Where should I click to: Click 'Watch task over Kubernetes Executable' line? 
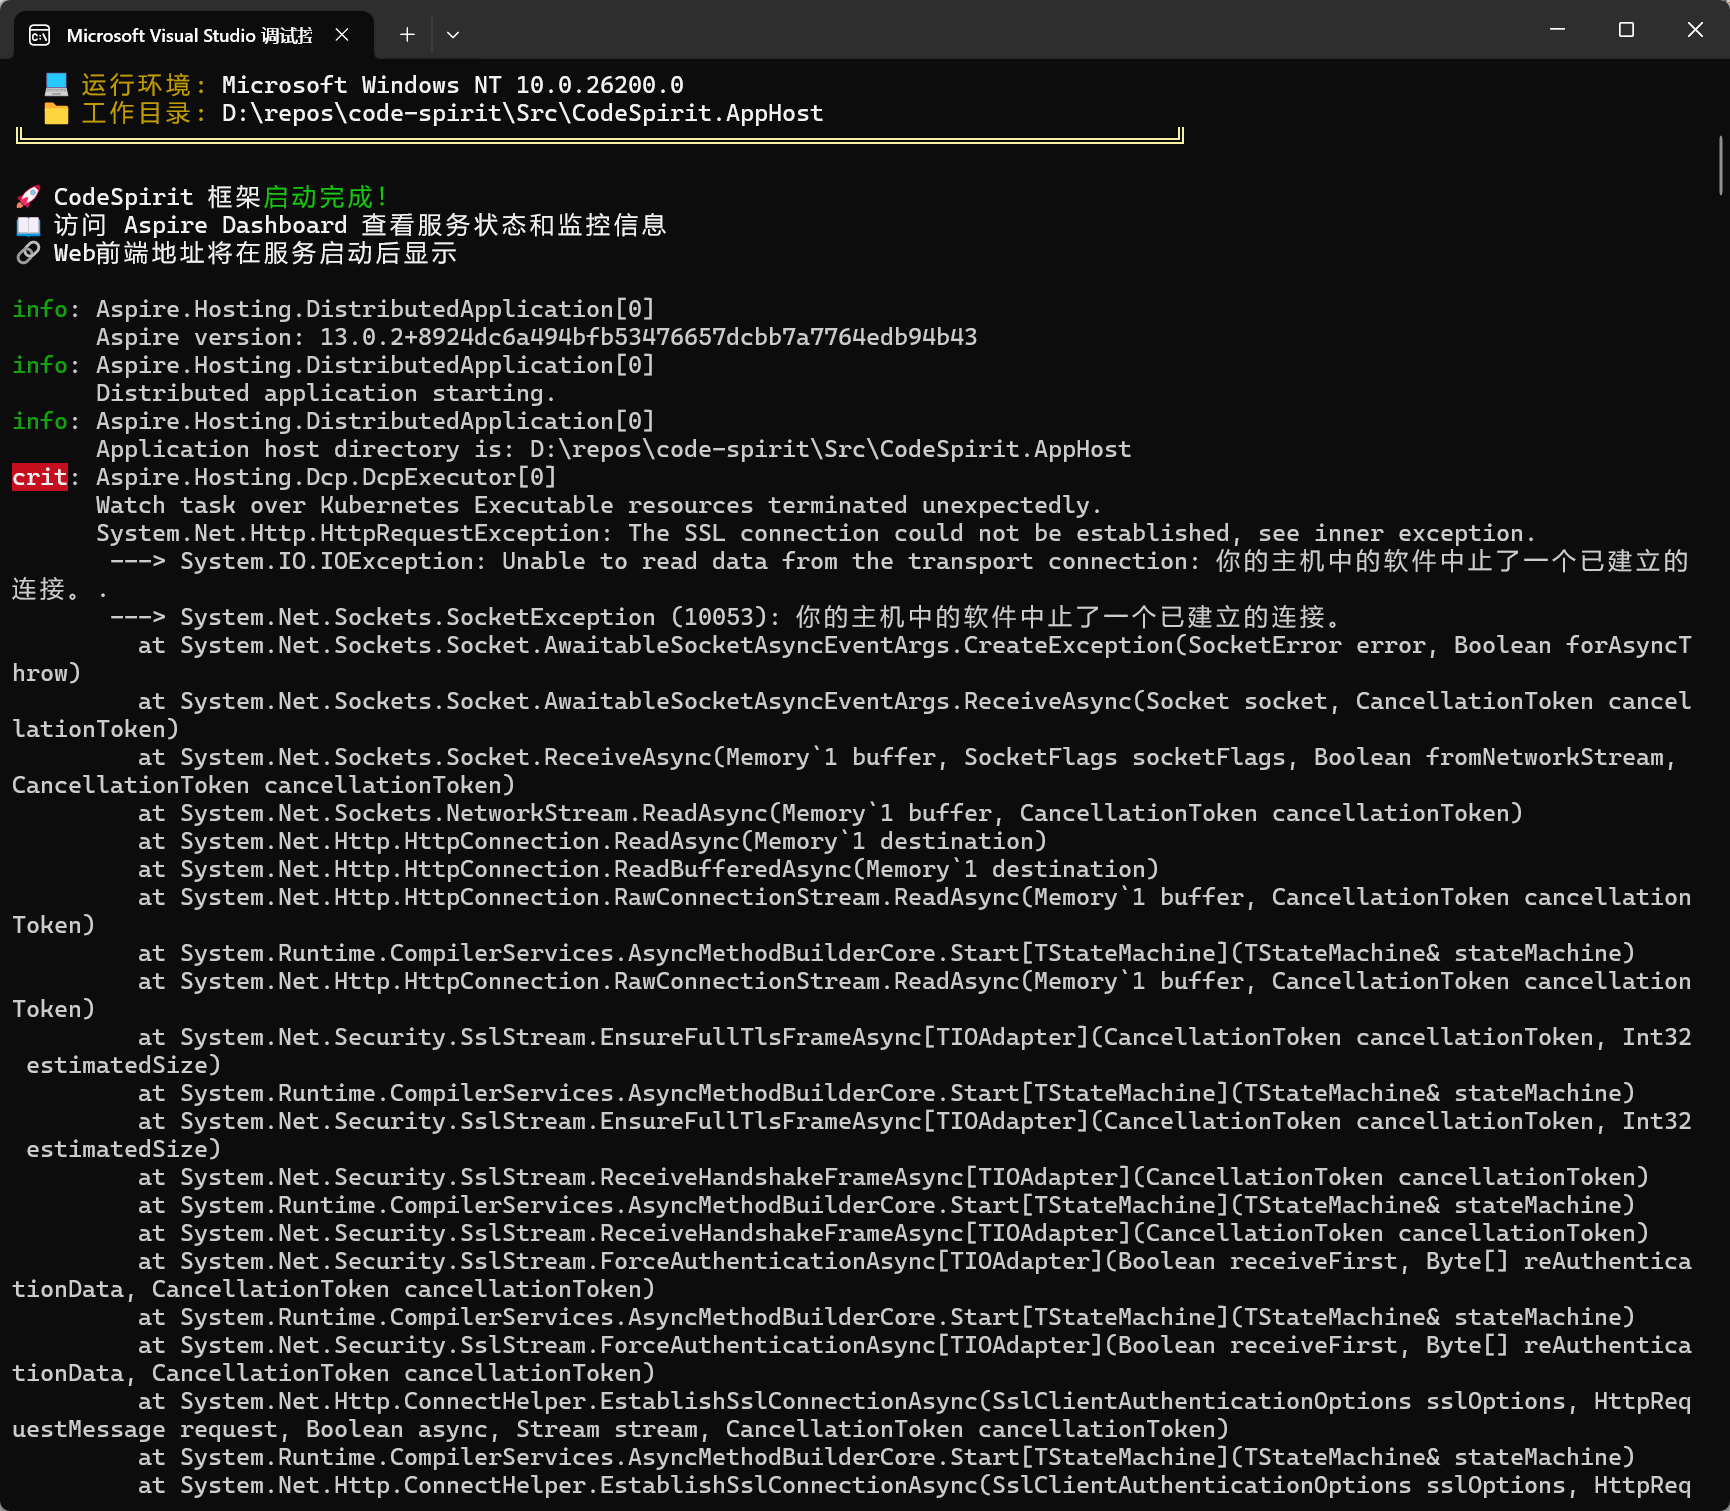pos(599,505)
